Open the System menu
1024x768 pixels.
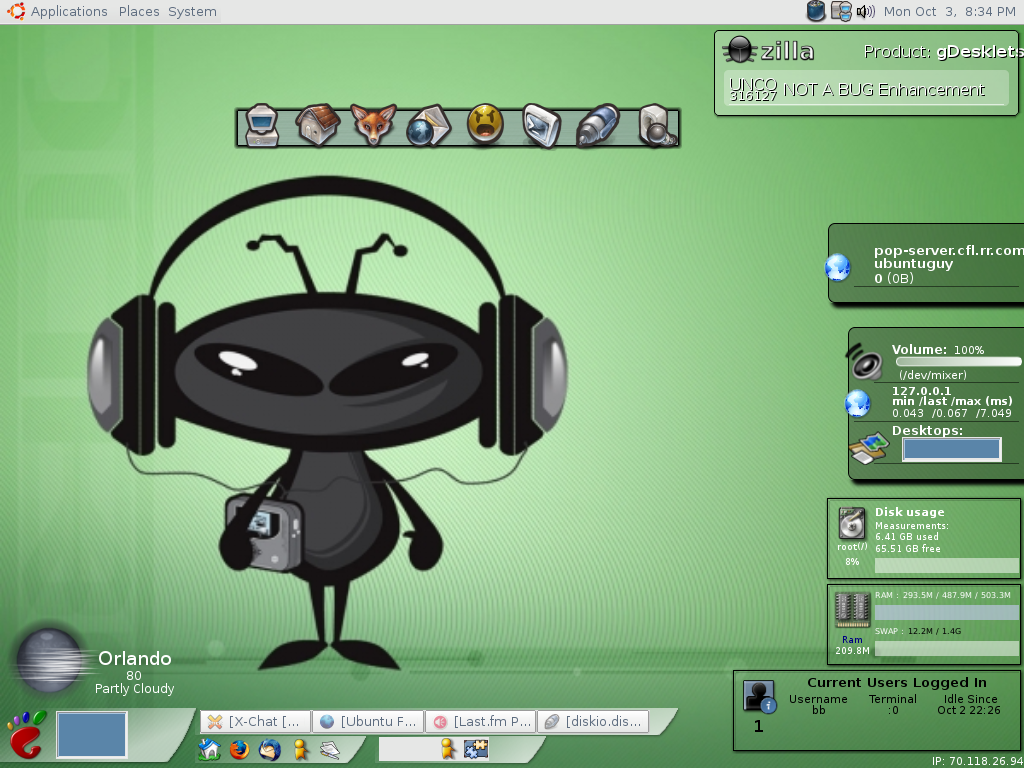coord(192,11)
